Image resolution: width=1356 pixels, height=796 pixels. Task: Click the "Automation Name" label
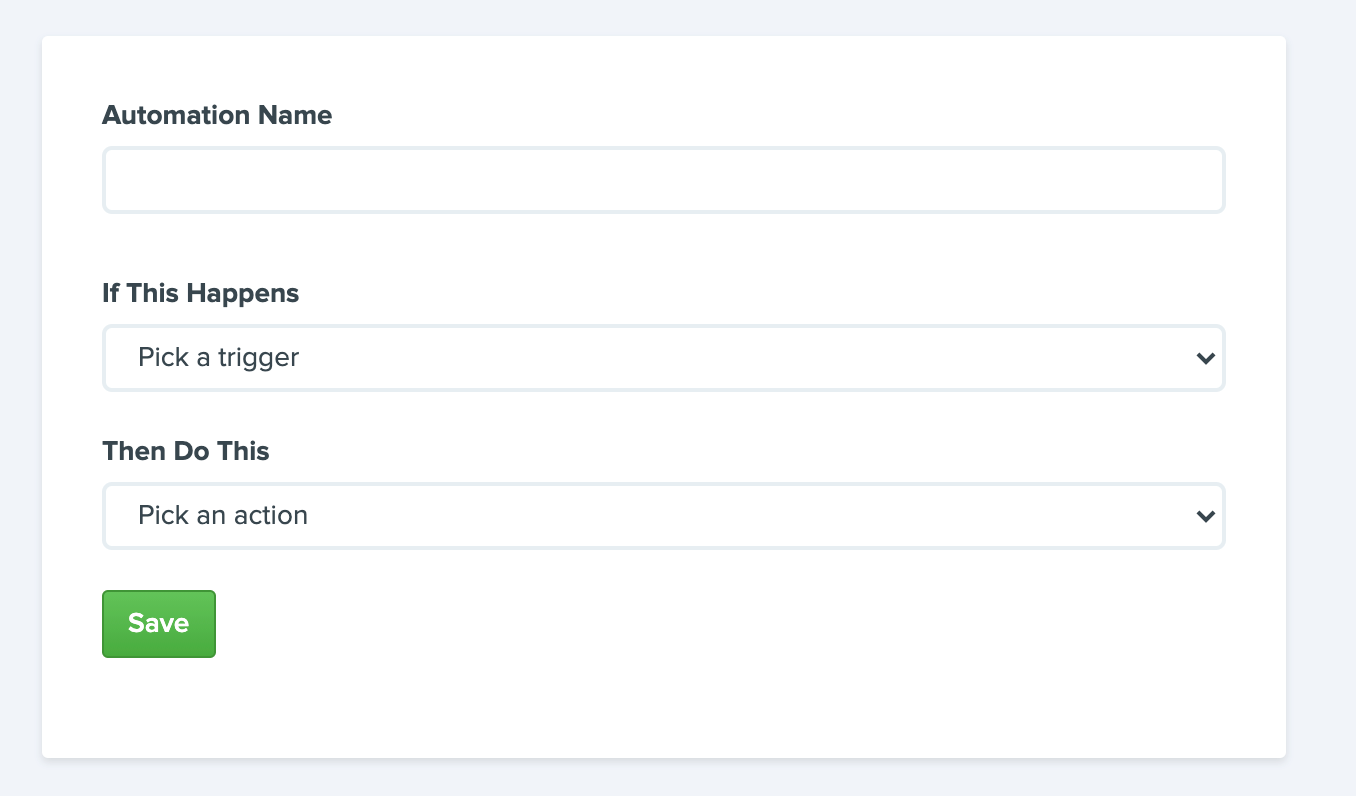pyautogui.click(x=217, y=115)
